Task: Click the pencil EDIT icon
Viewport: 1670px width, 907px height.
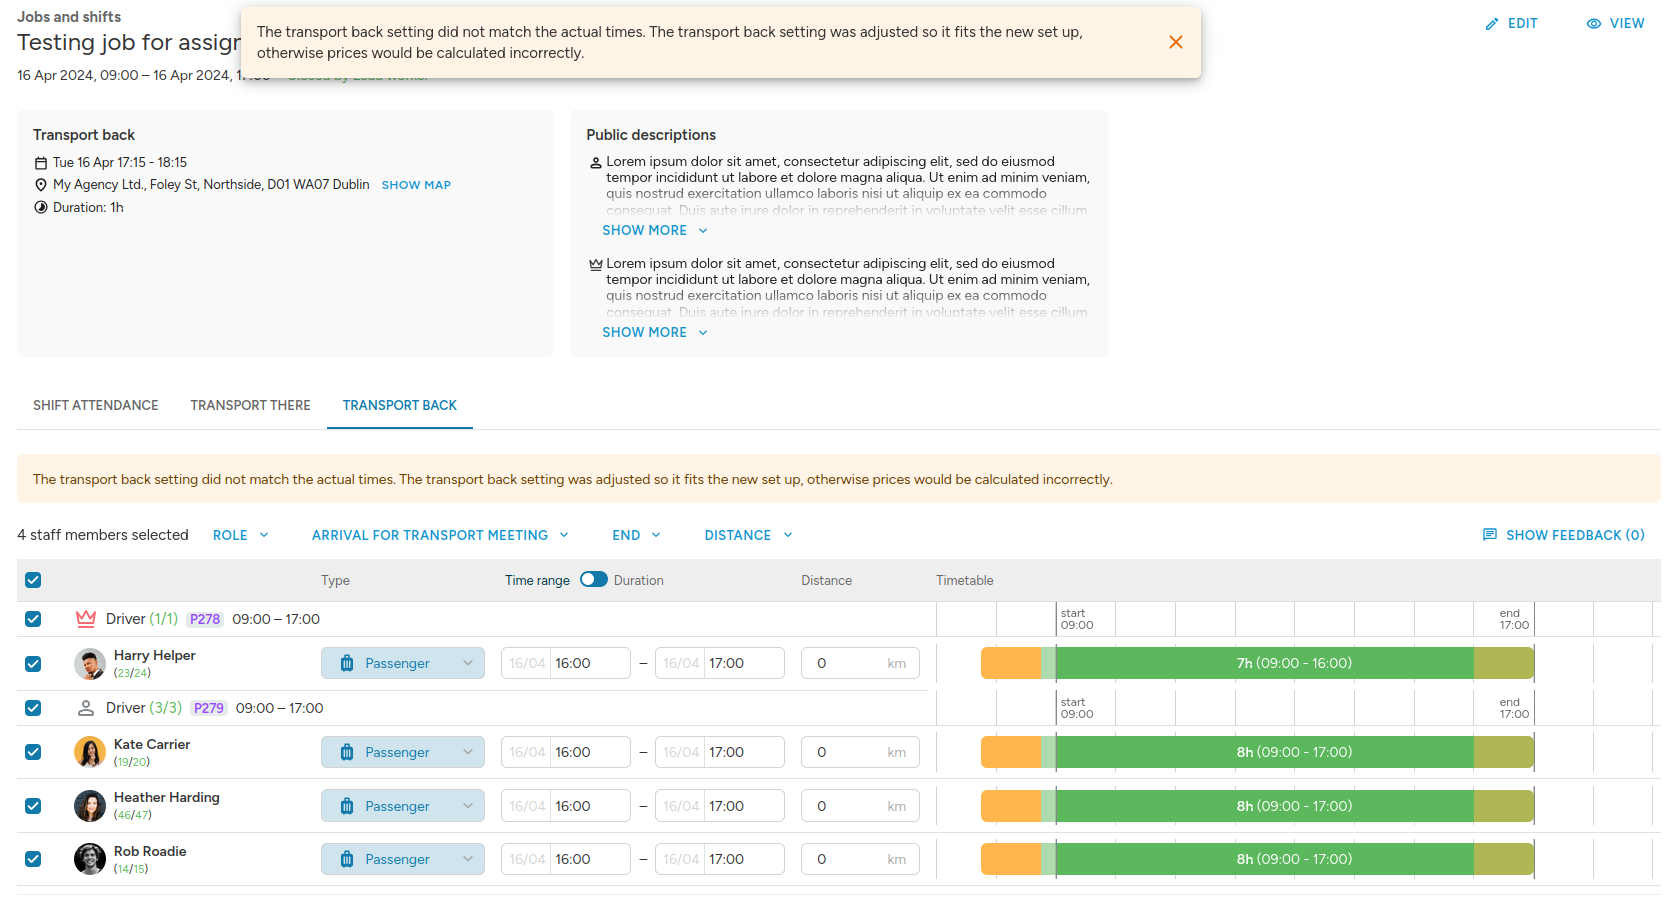Action: point(1492,23)
